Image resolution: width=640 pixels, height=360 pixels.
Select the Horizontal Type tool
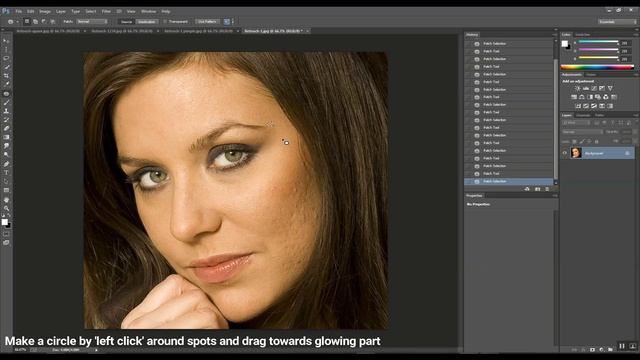[6, 173]
